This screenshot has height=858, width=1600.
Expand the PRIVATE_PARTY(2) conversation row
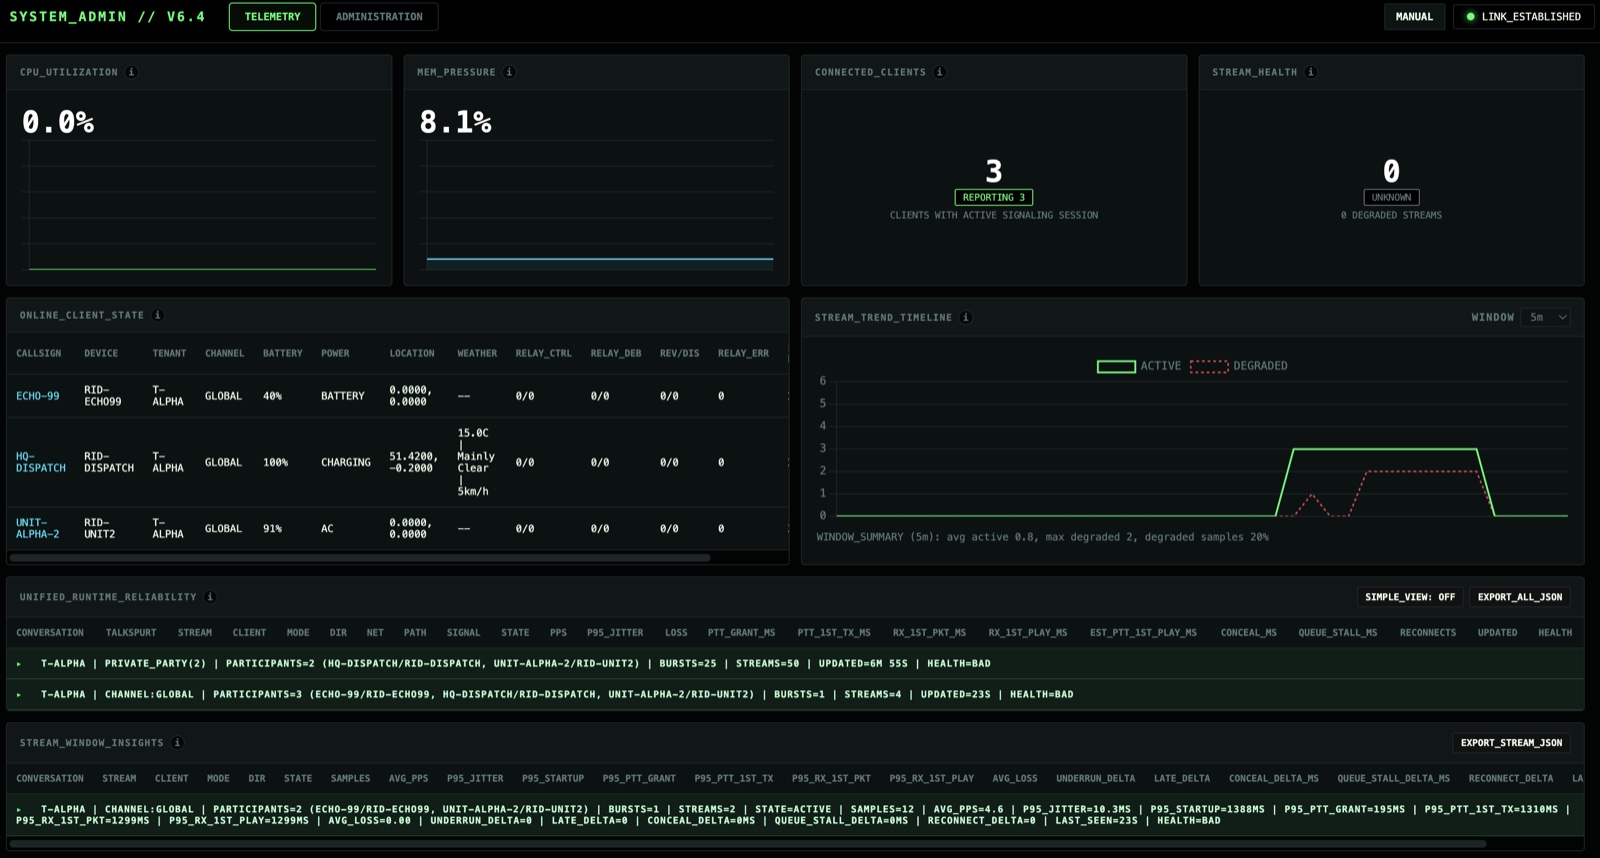795,664
